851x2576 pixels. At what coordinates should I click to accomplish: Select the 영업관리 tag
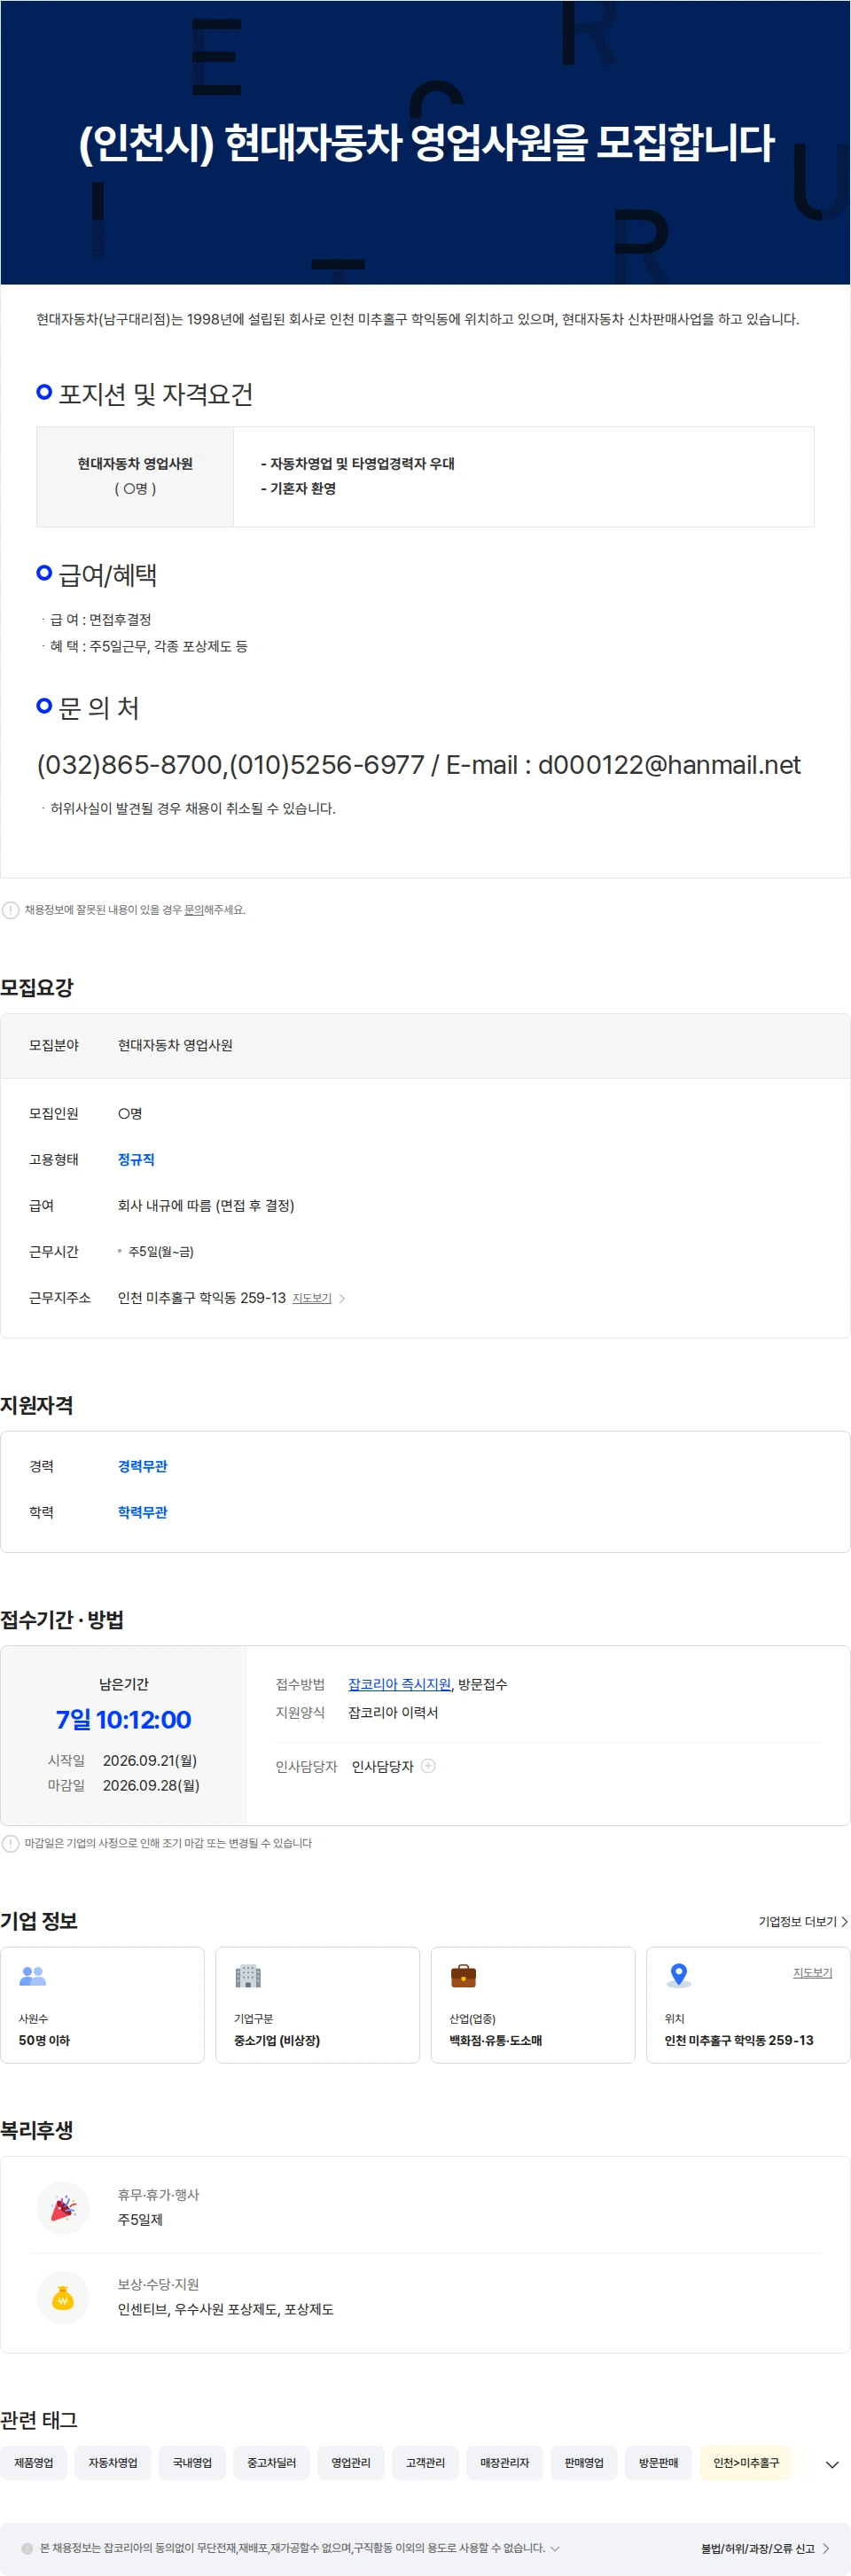click(x=351, y=2463)
